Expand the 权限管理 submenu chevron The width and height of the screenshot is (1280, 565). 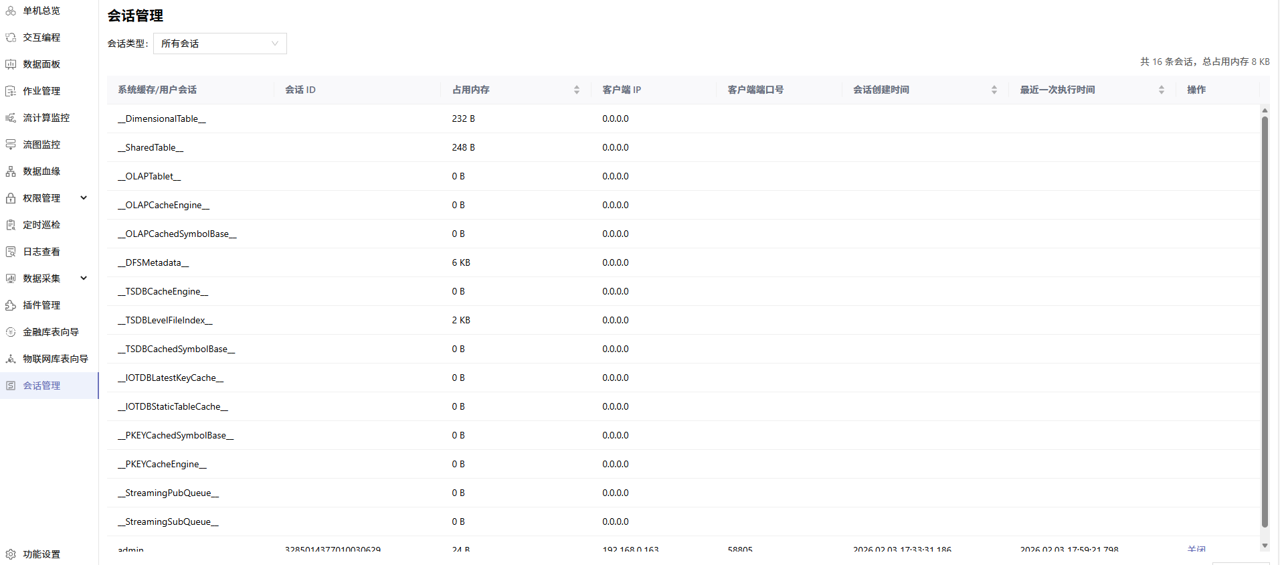(84, 198)
